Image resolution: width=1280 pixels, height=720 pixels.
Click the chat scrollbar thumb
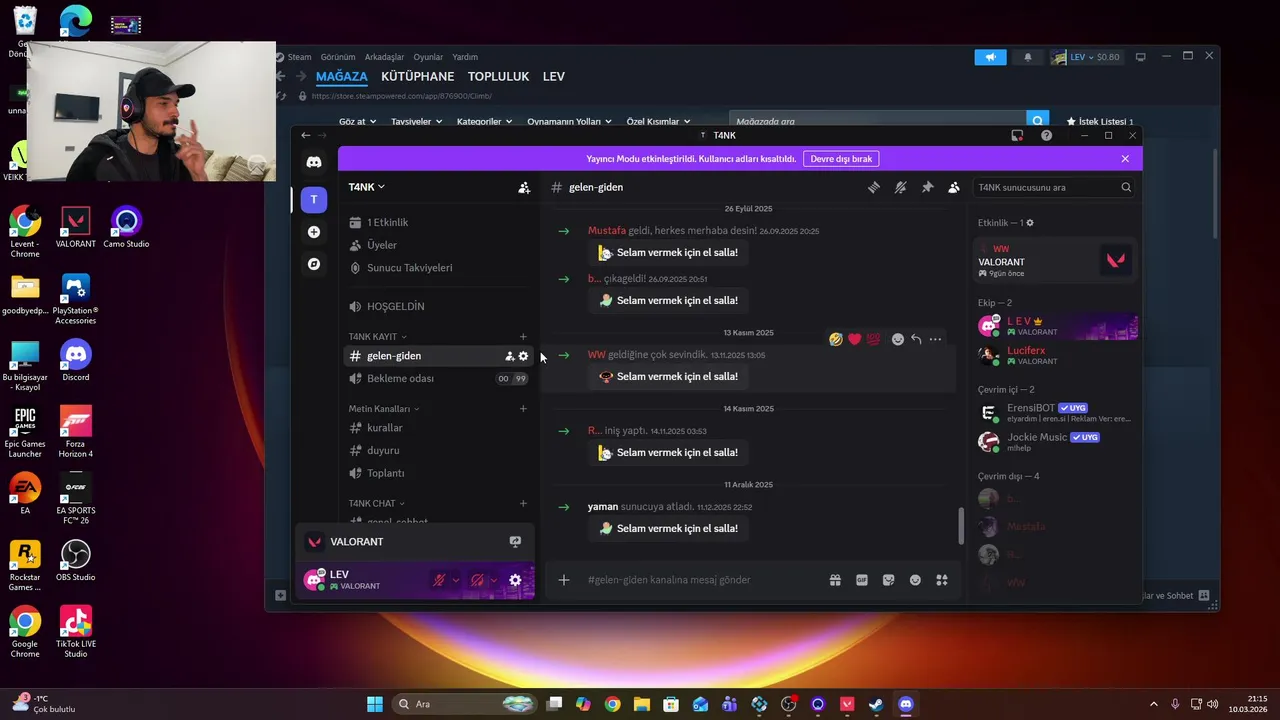pos(961,526)
